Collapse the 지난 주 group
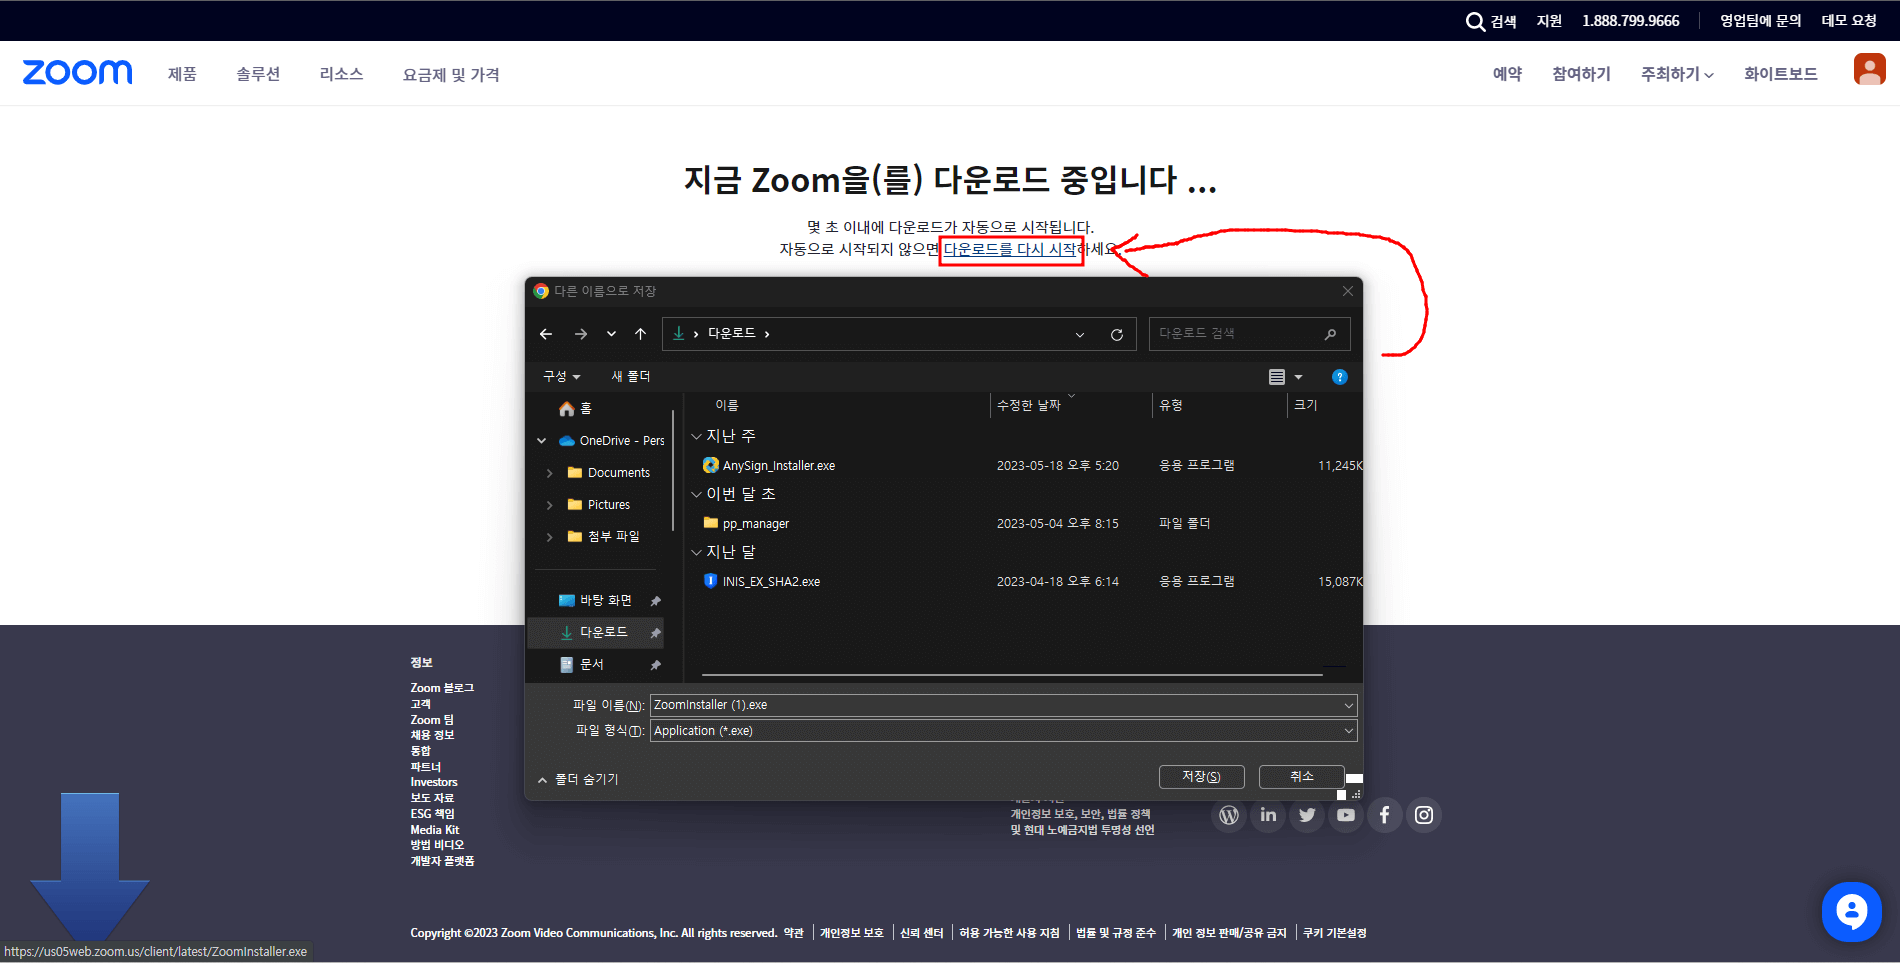 (697, 436)
